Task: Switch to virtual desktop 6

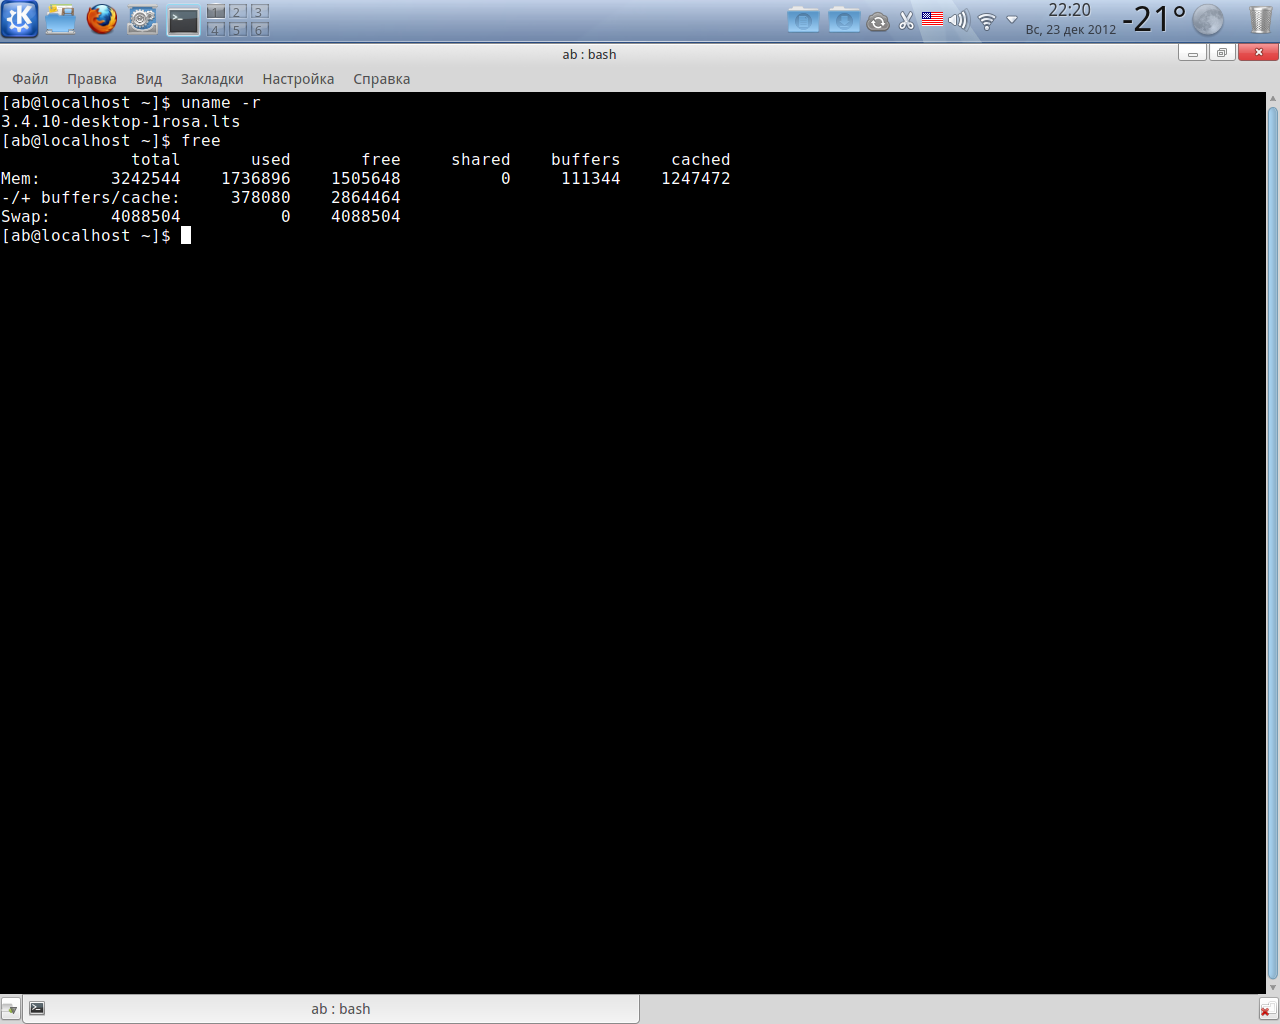Action: 259,30
